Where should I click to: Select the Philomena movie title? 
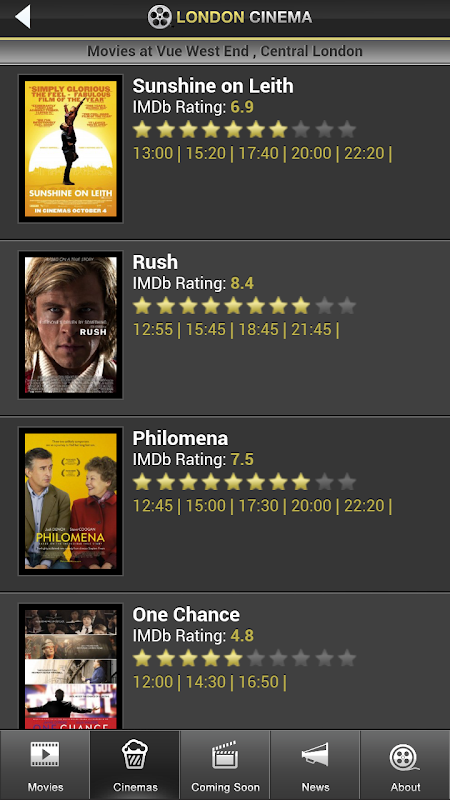pyautogui.click(x=180, y=438)
